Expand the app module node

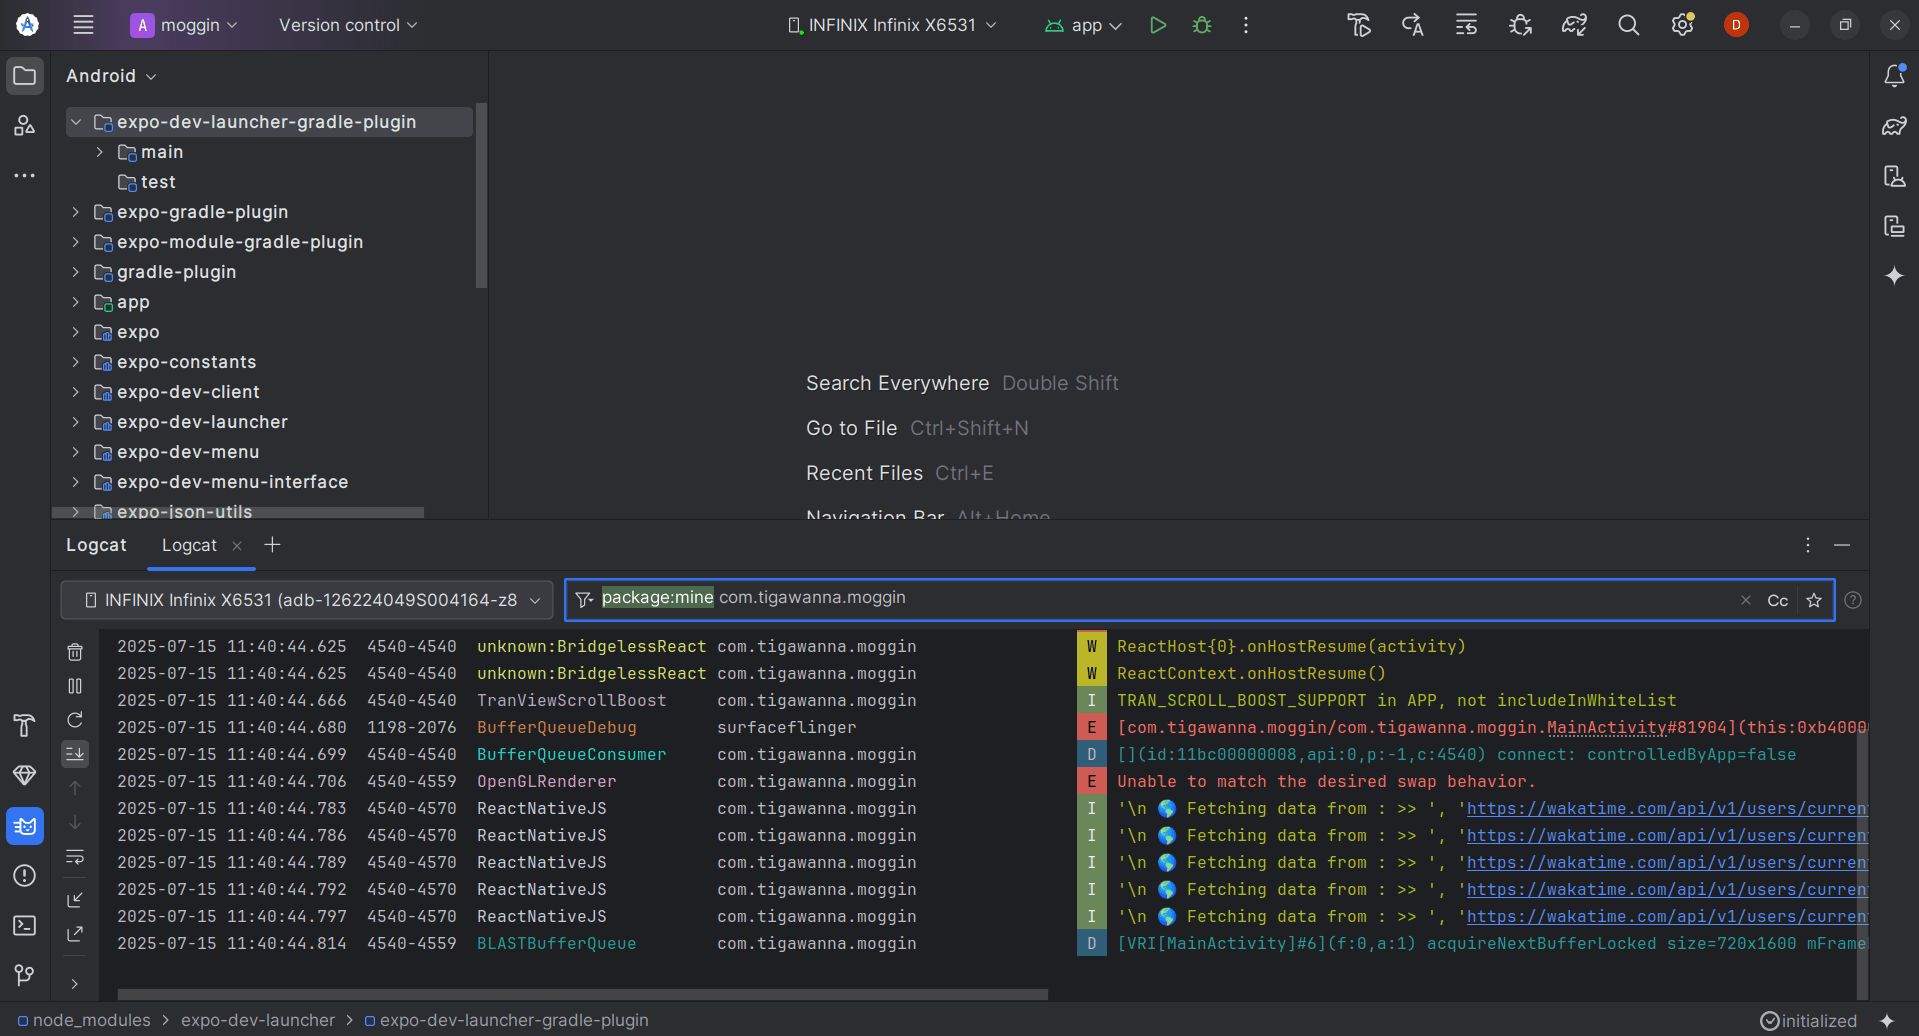[76, 302]
